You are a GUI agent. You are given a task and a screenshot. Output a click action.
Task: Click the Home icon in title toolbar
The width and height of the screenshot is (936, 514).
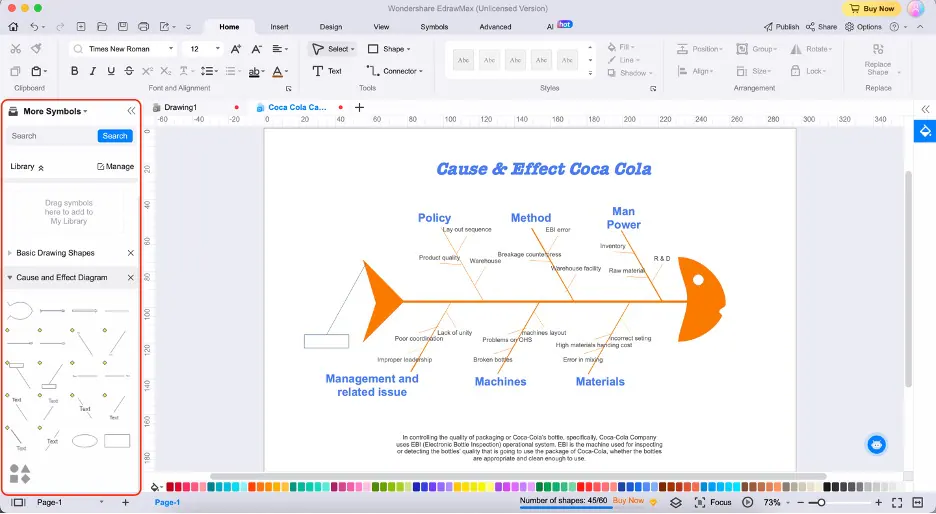click(x=13, y=27)
